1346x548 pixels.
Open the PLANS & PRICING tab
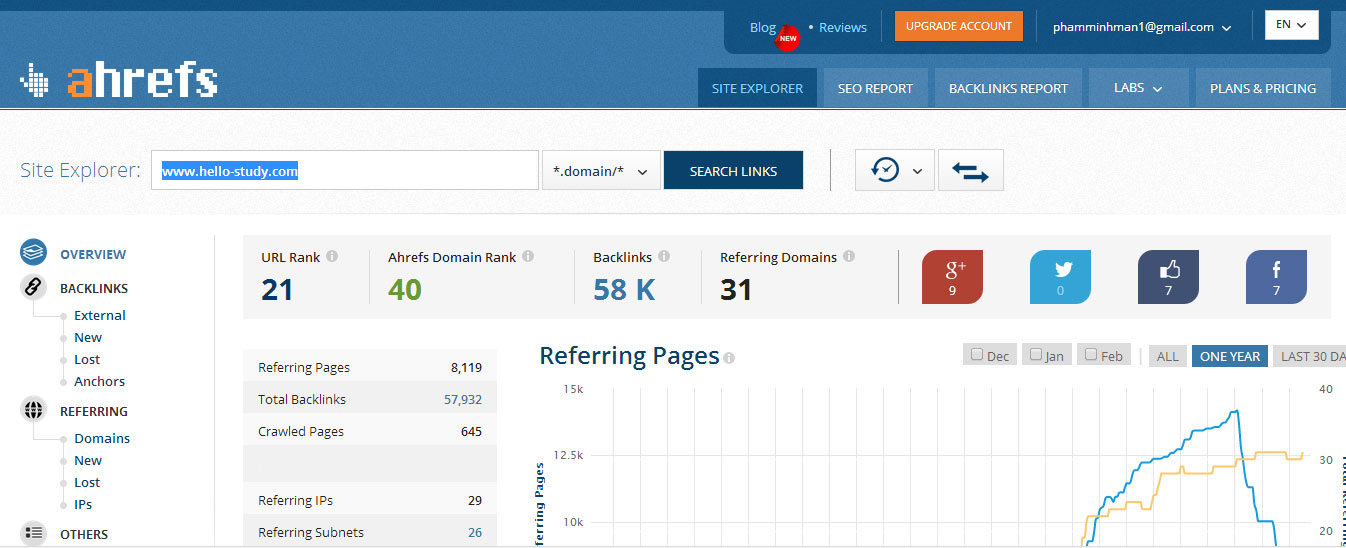(x=1263, y=88)
